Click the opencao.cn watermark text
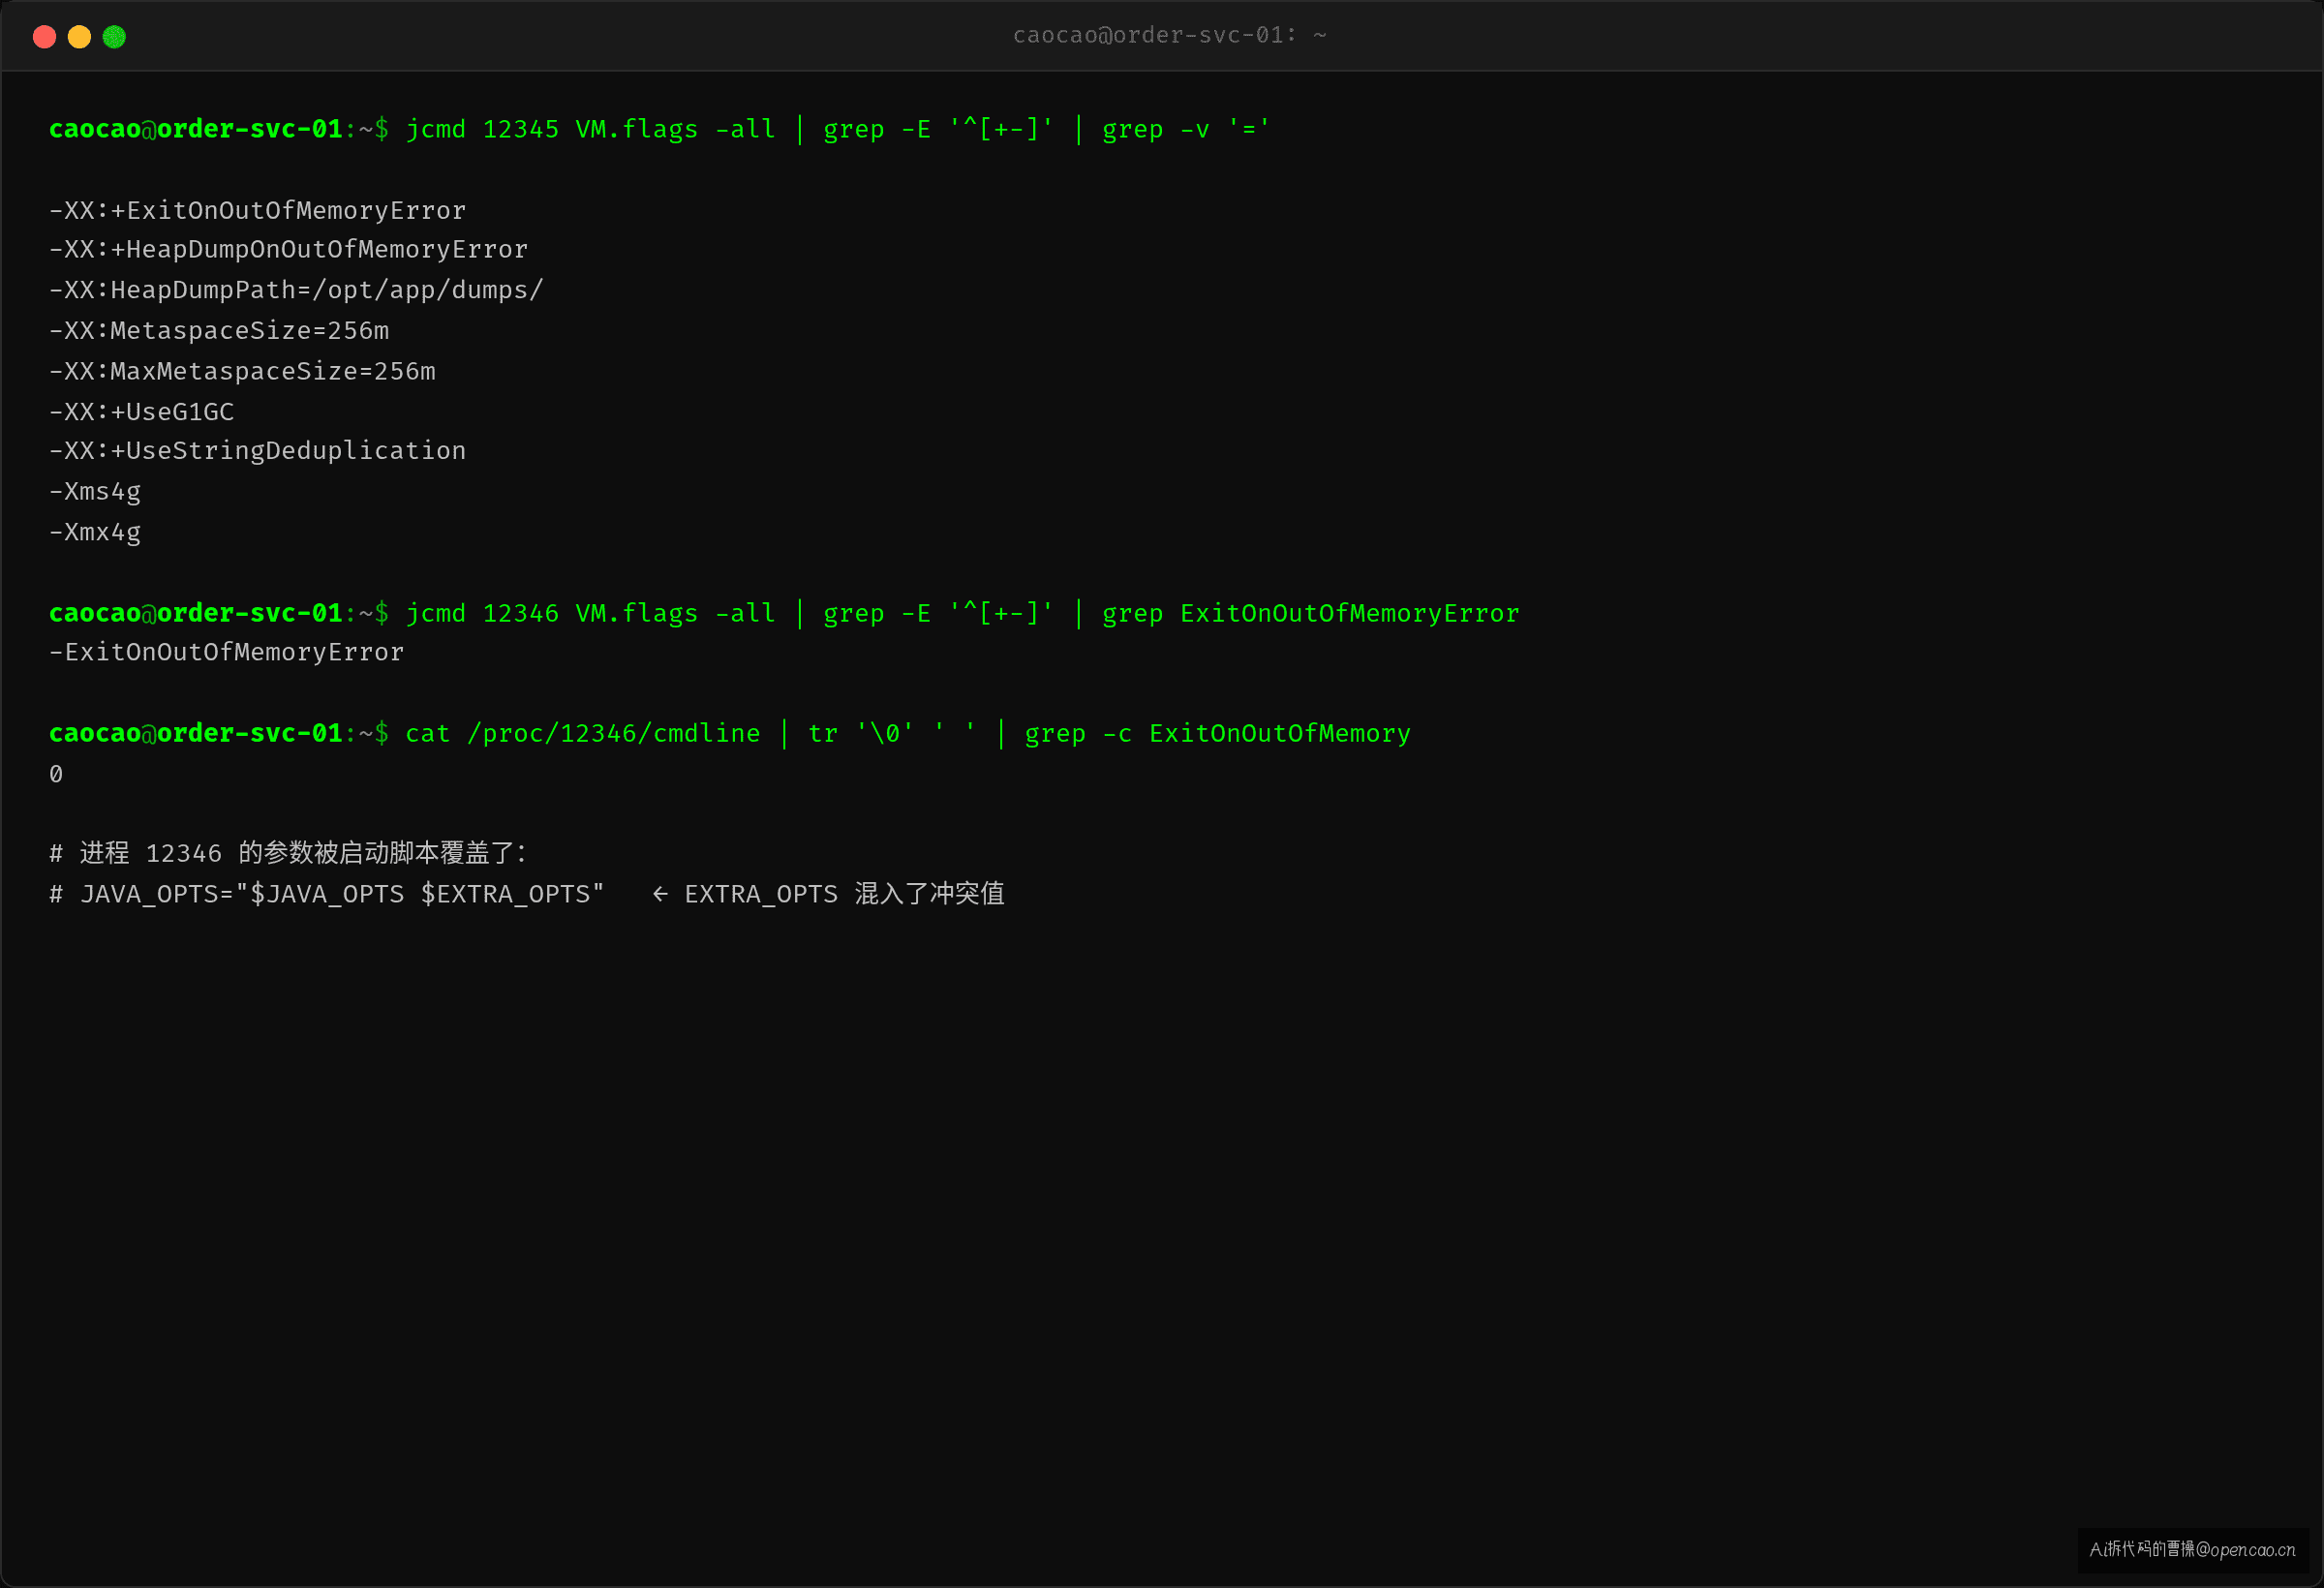 pos(2192,1550)
